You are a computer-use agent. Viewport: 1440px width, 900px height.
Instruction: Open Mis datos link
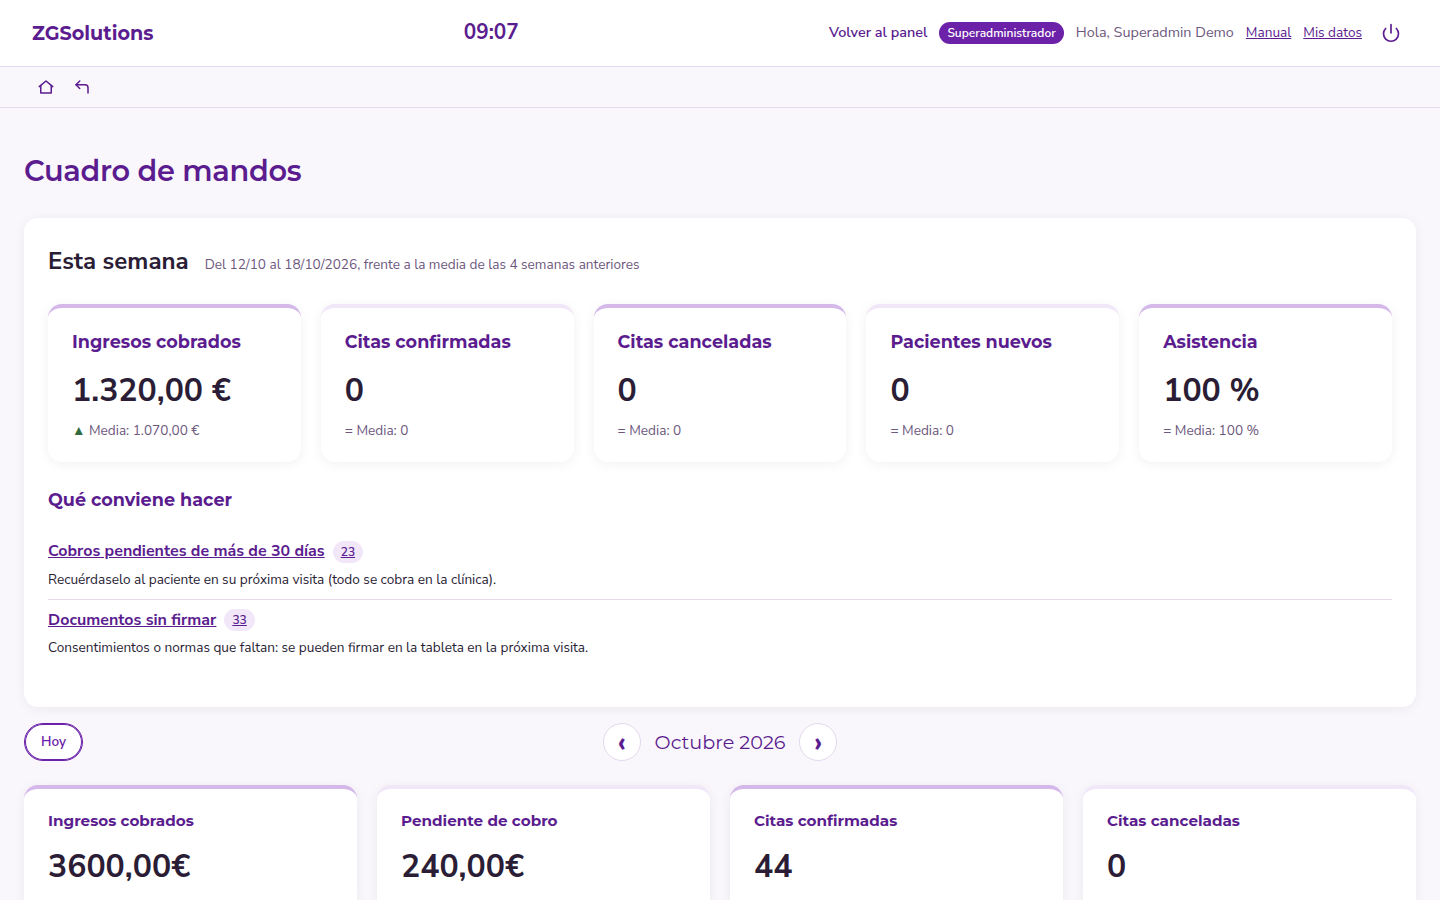click(1332, 33)
